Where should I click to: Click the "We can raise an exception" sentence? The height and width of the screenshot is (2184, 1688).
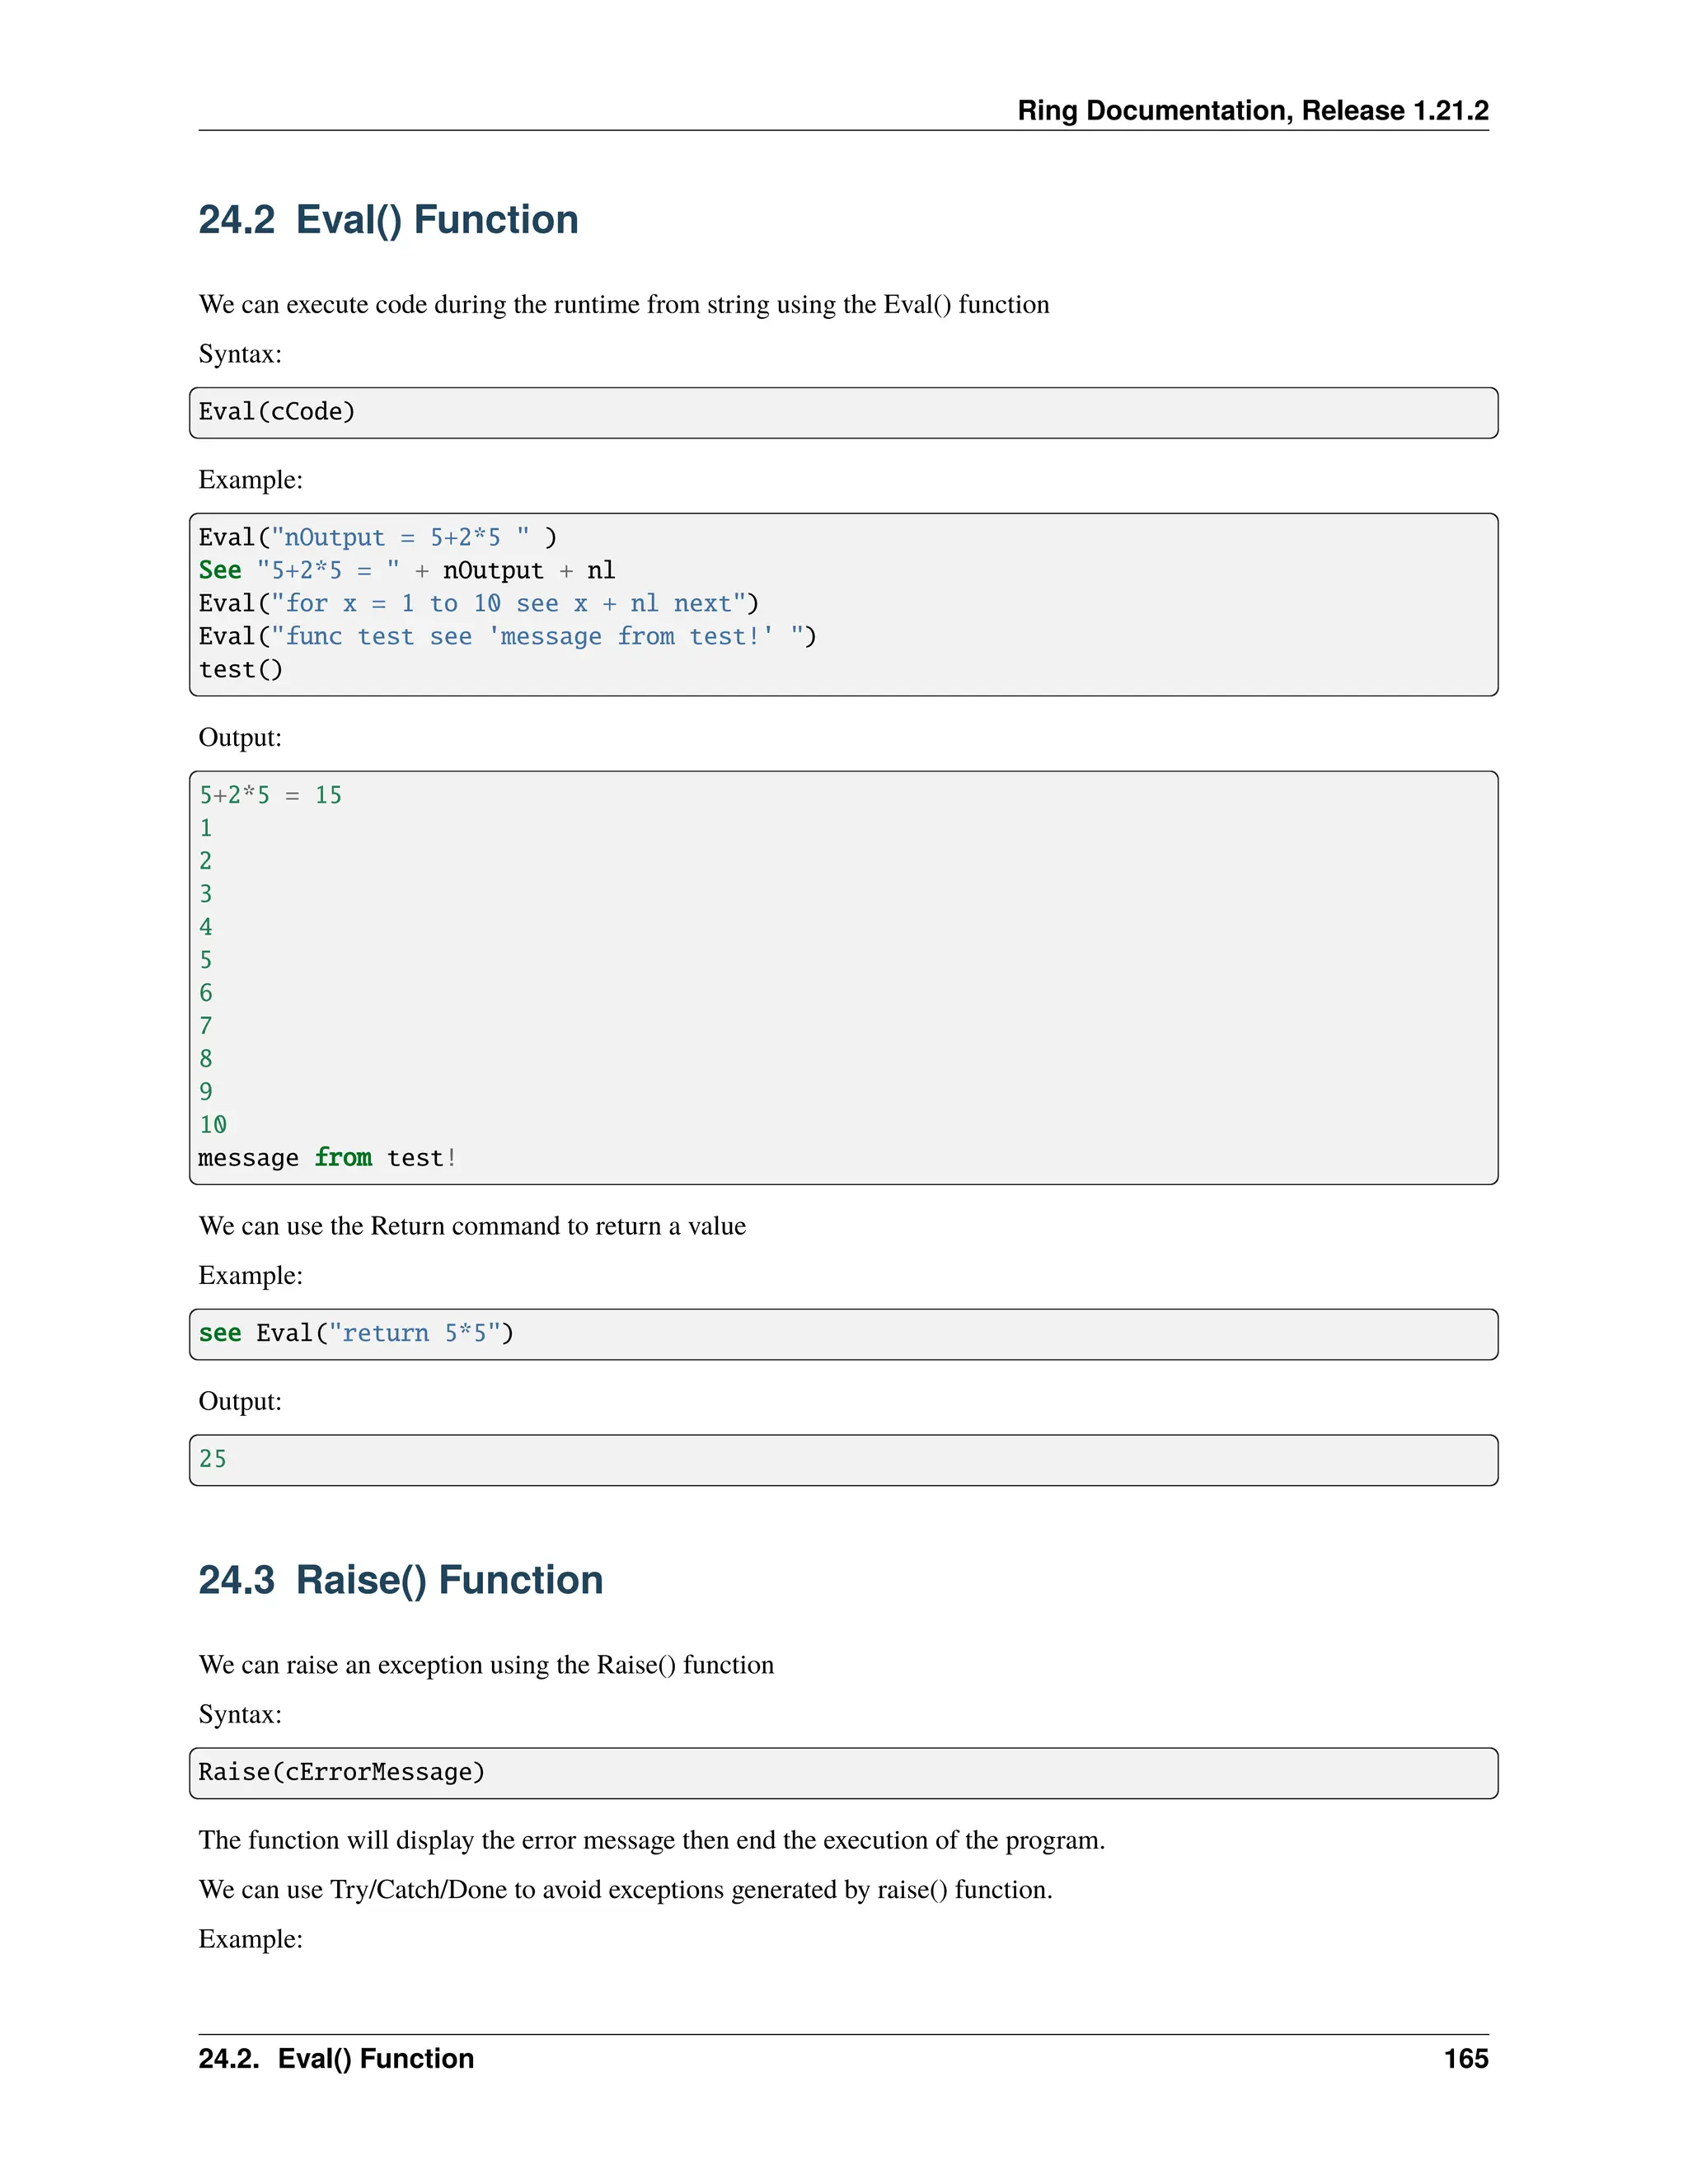click(x=486, y=1665)
